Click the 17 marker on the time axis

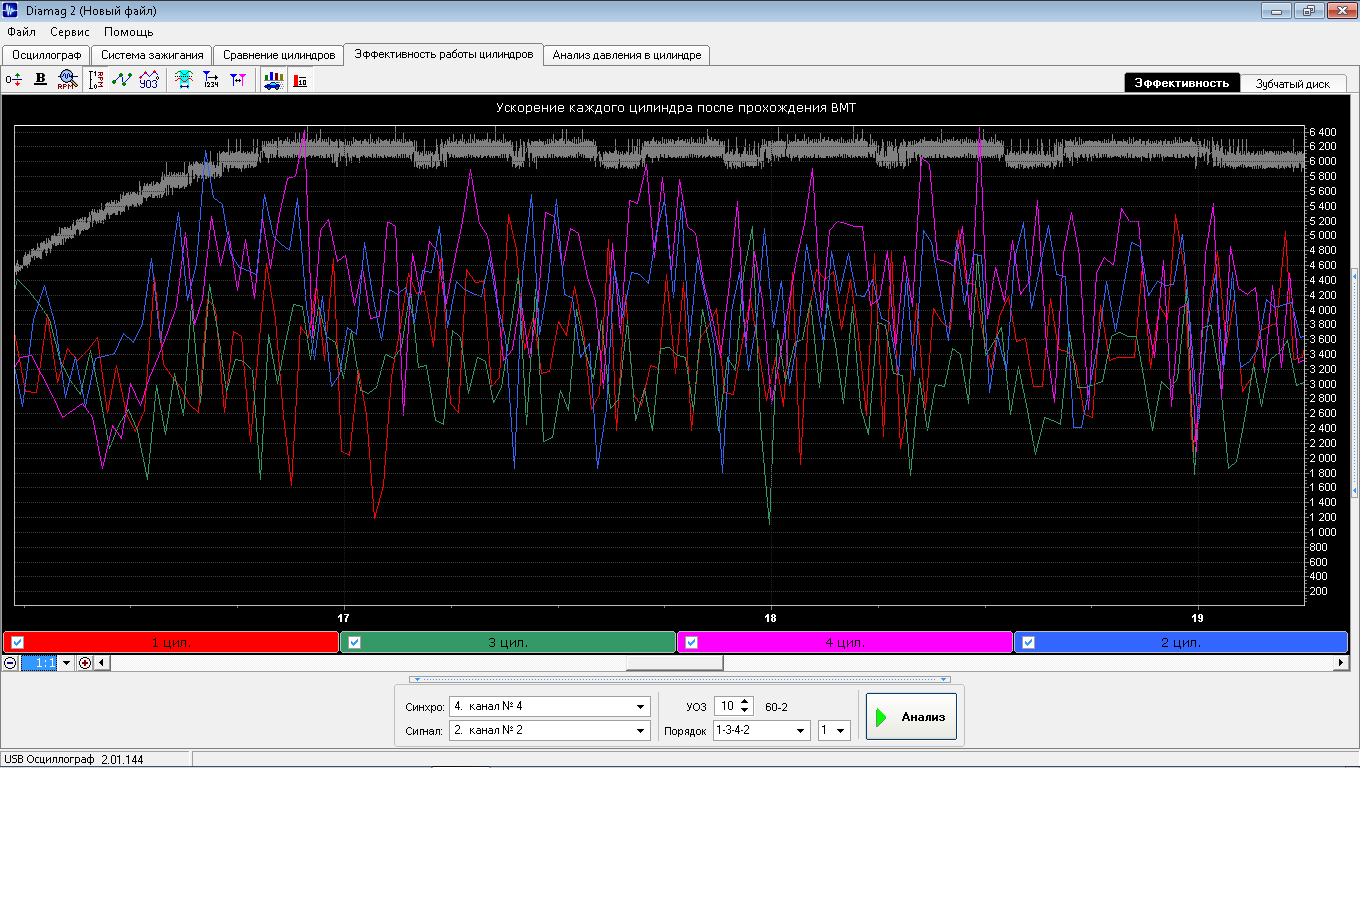tap(343, 618)
